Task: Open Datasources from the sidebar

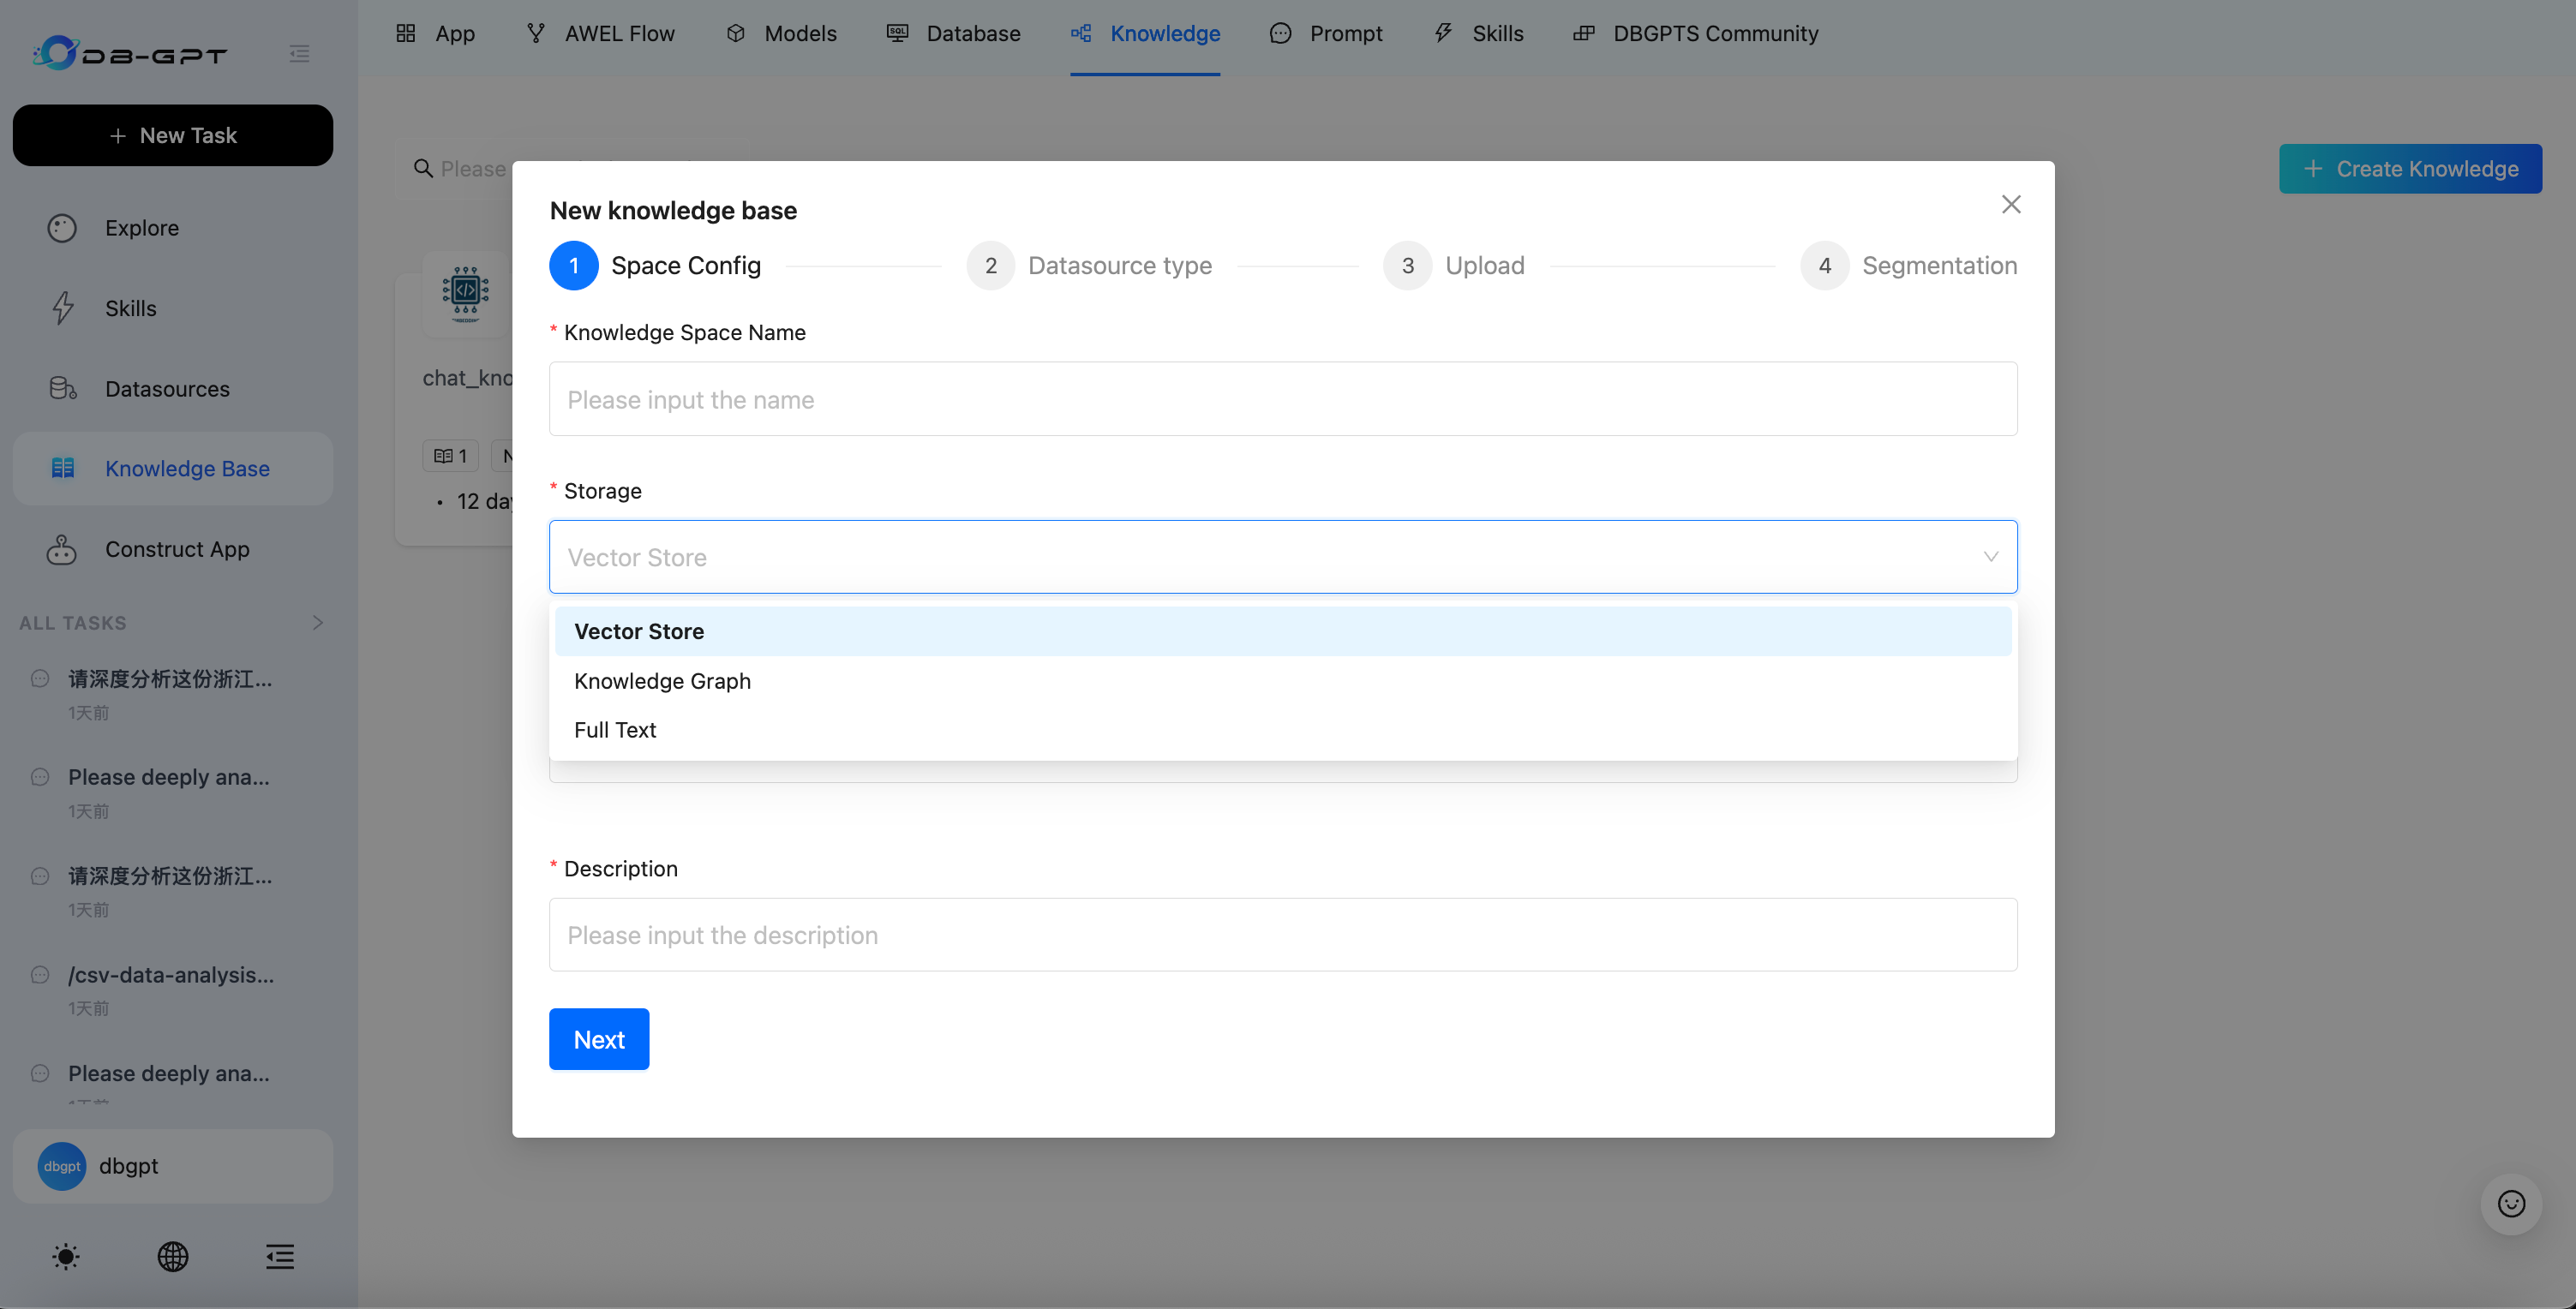Action: coord(167,389)
